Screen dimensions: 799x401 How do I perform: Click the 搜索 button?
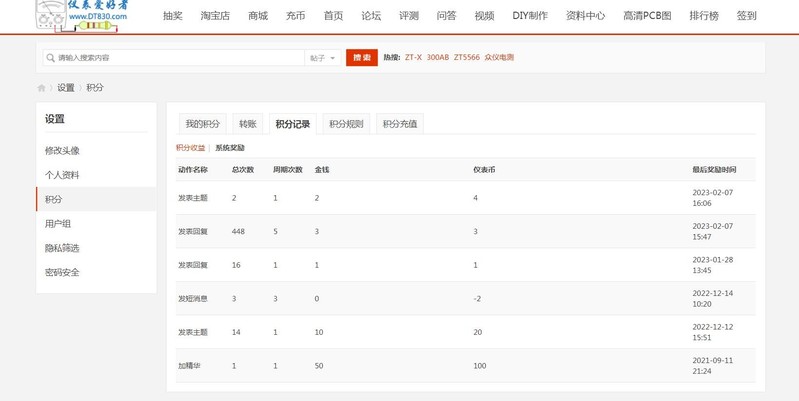click(x=362, y=58)
